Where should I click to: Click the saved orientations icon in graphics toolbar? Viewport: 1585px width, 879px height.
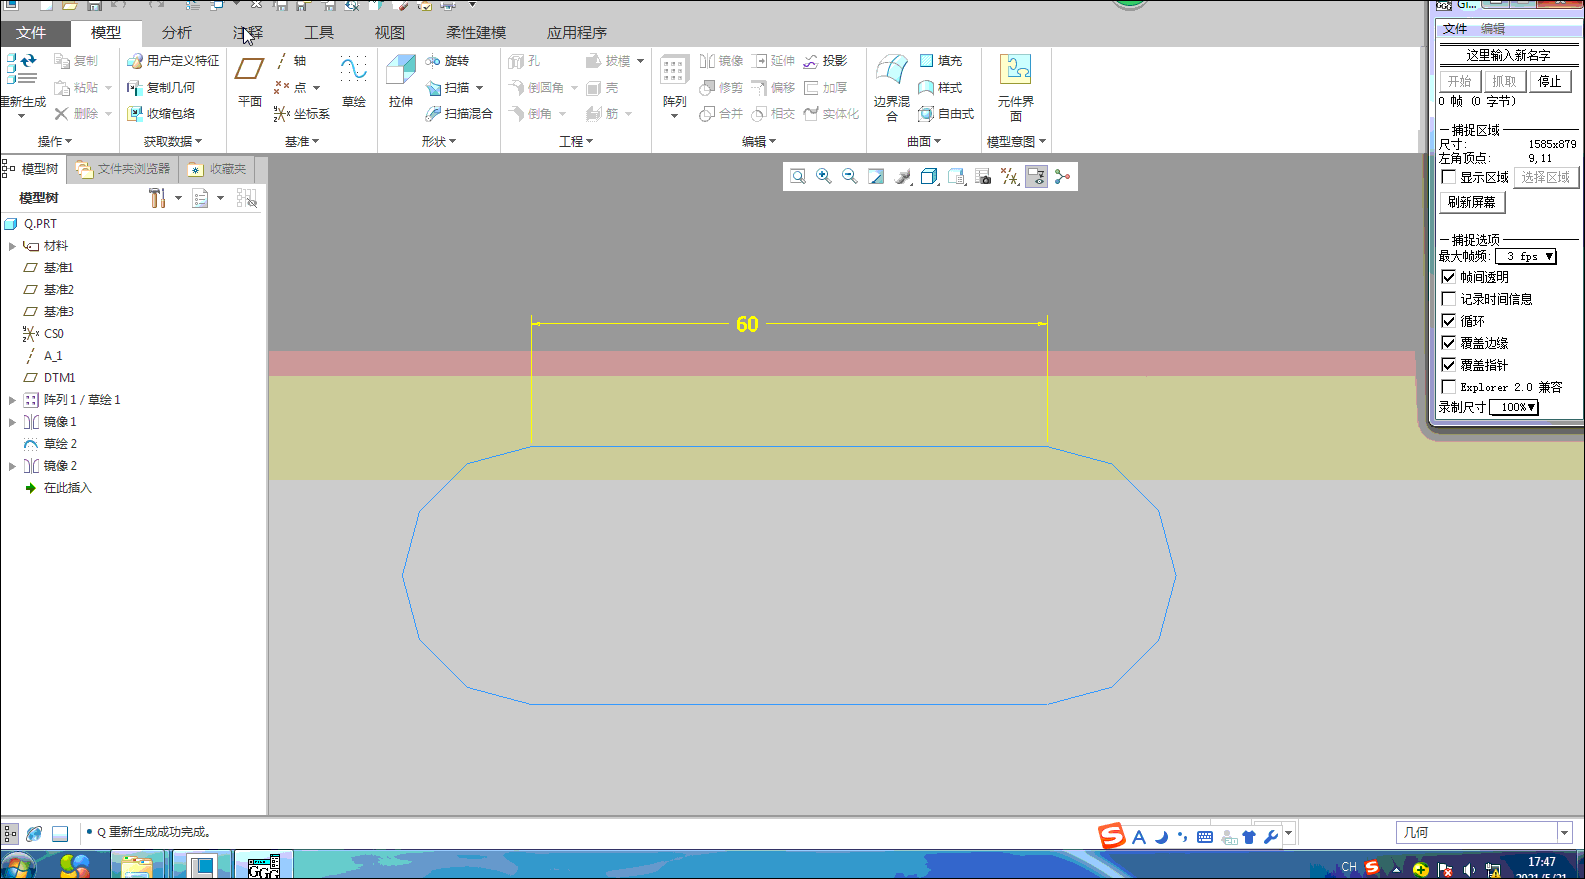click(956, 177)
